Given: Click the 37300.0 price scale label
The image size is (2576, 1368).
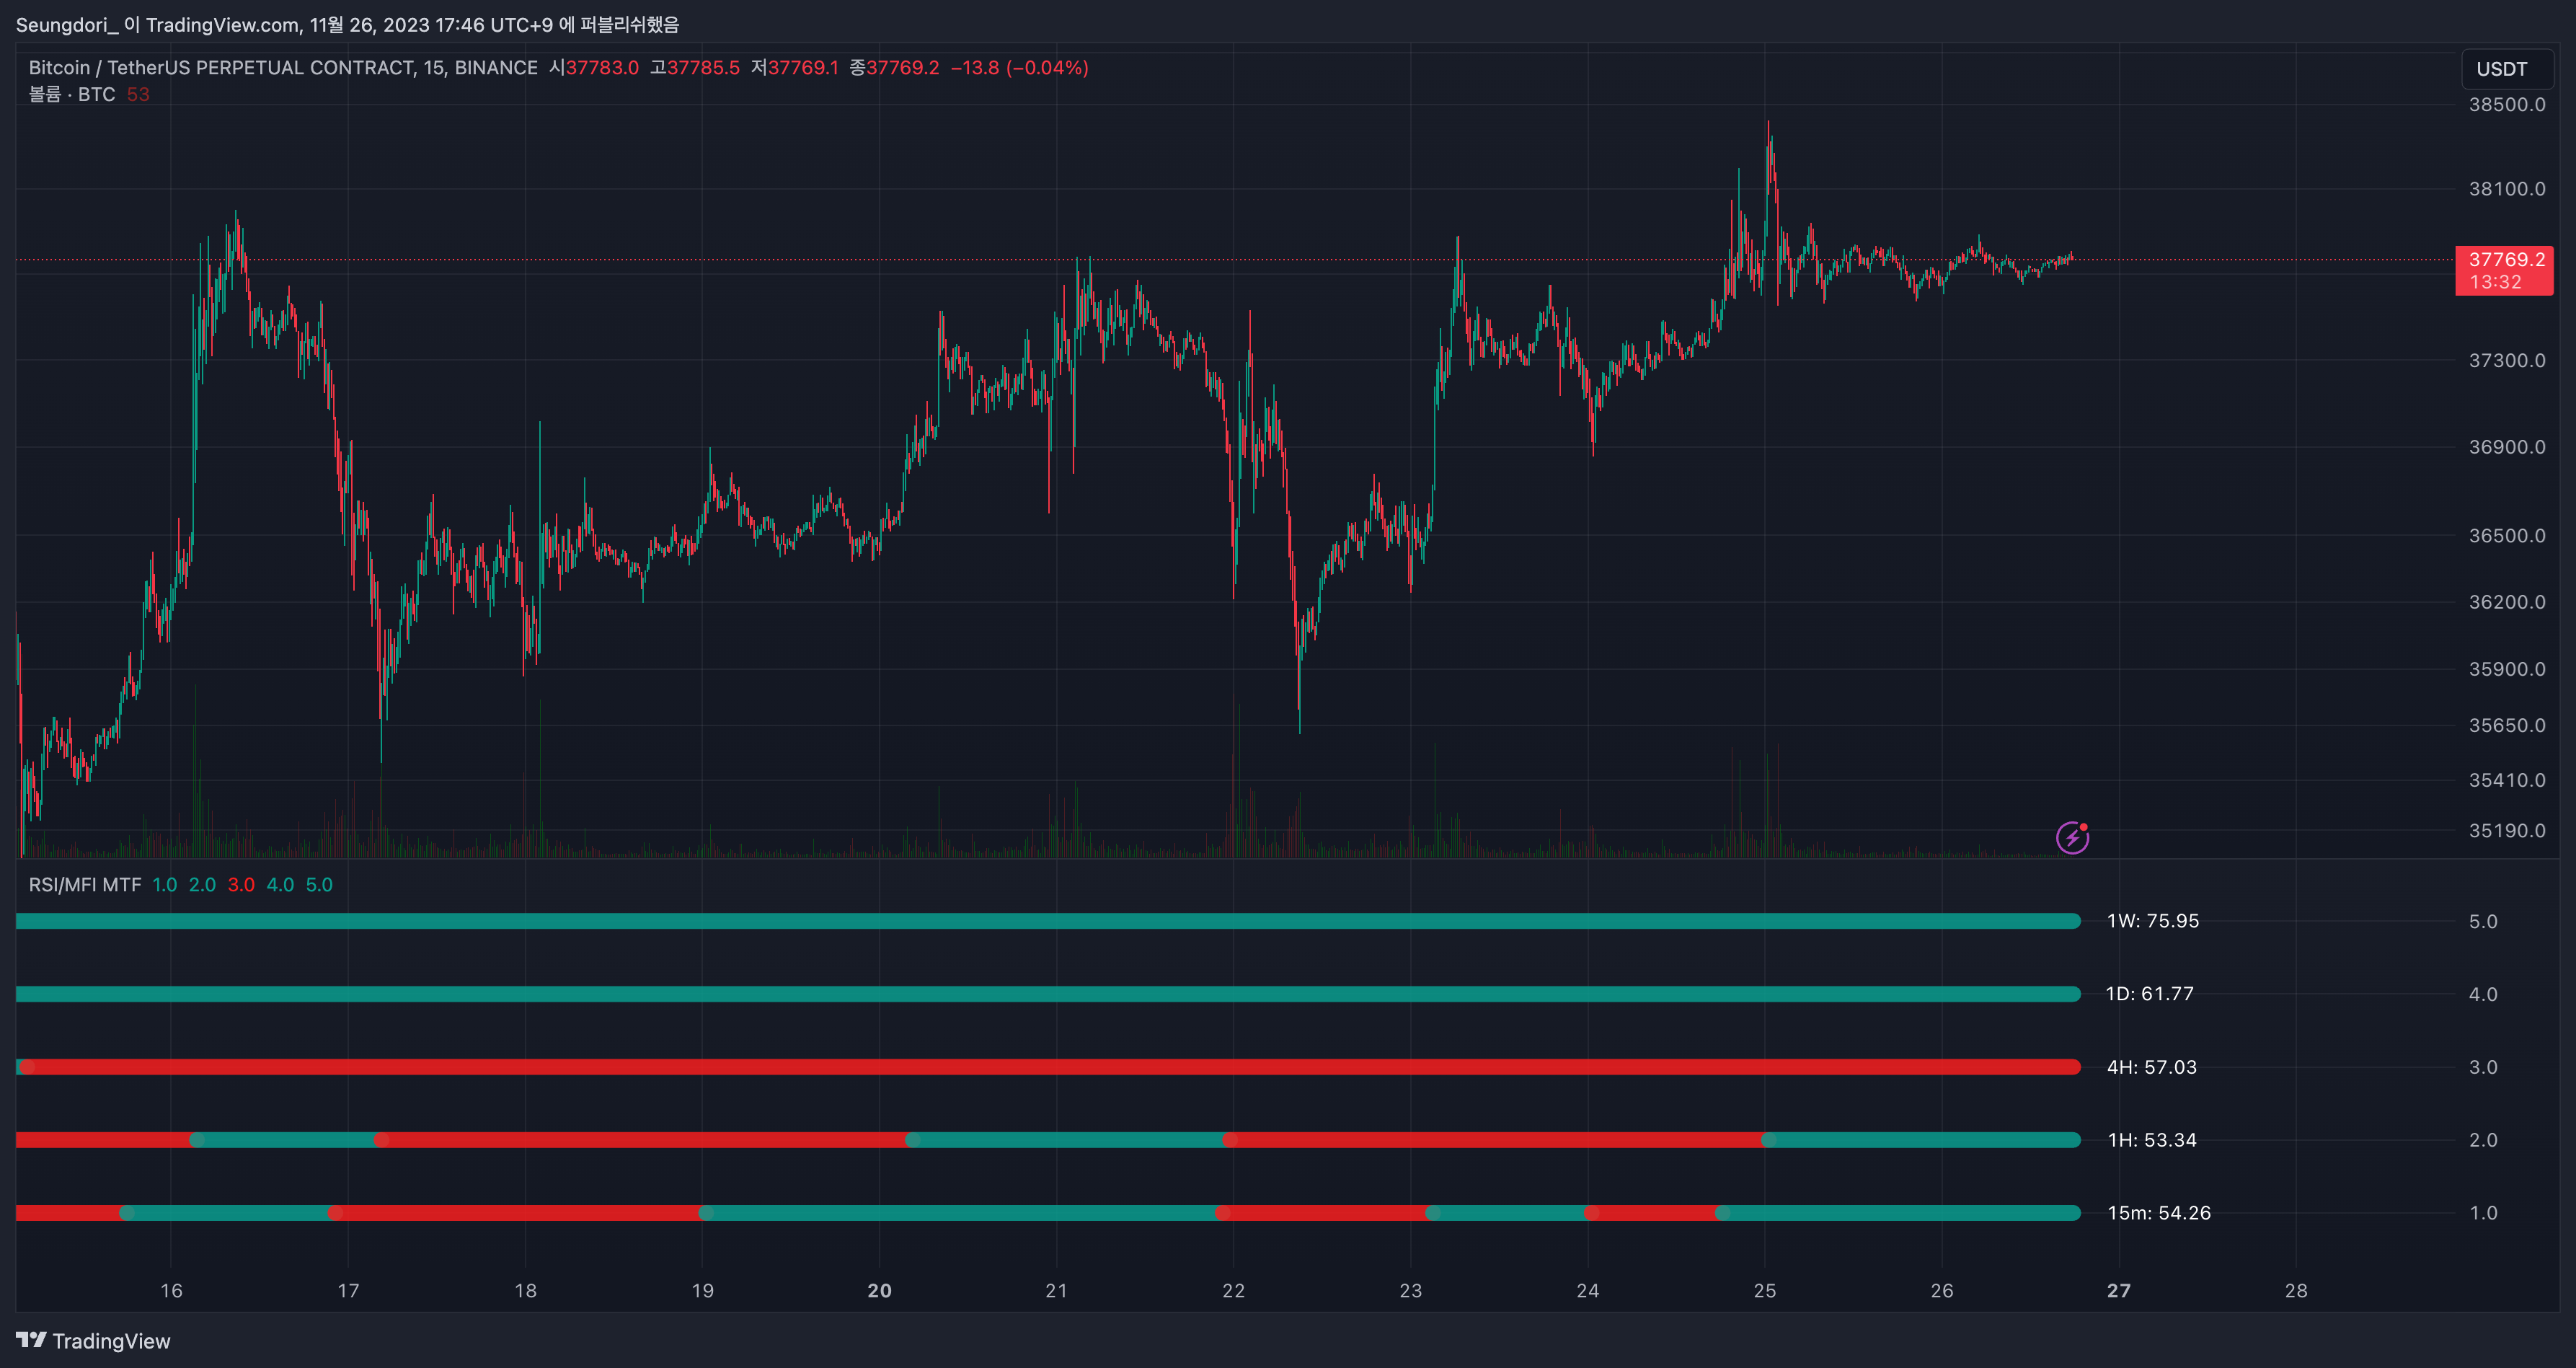Looking at the screenshot, I should tap(2507, 360).
